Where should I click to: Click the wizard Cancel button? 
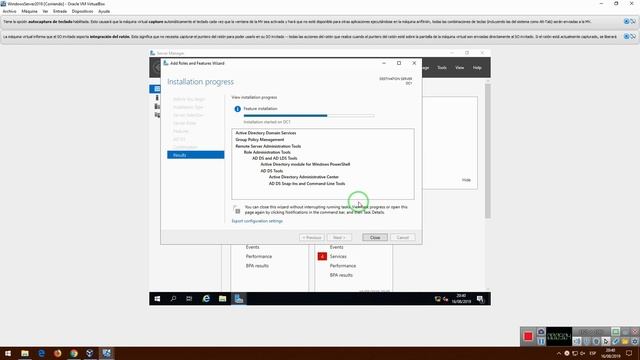[x=403, y=238]
